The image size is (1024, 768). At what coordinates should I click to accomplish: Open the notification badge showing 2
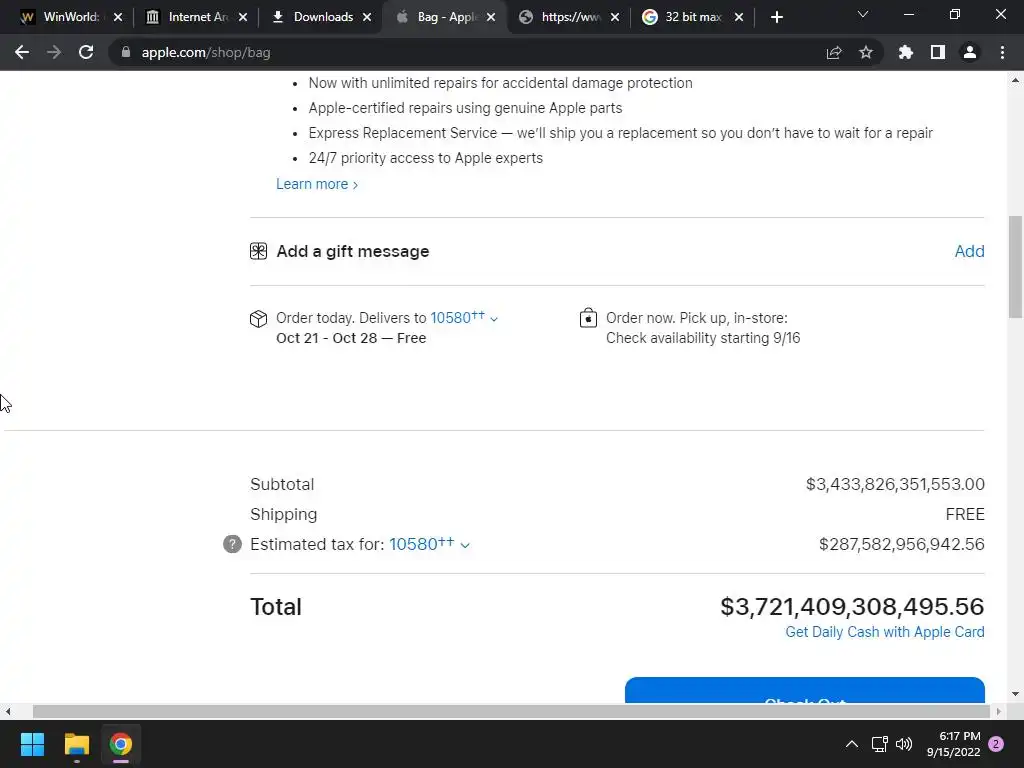(996, 744)
